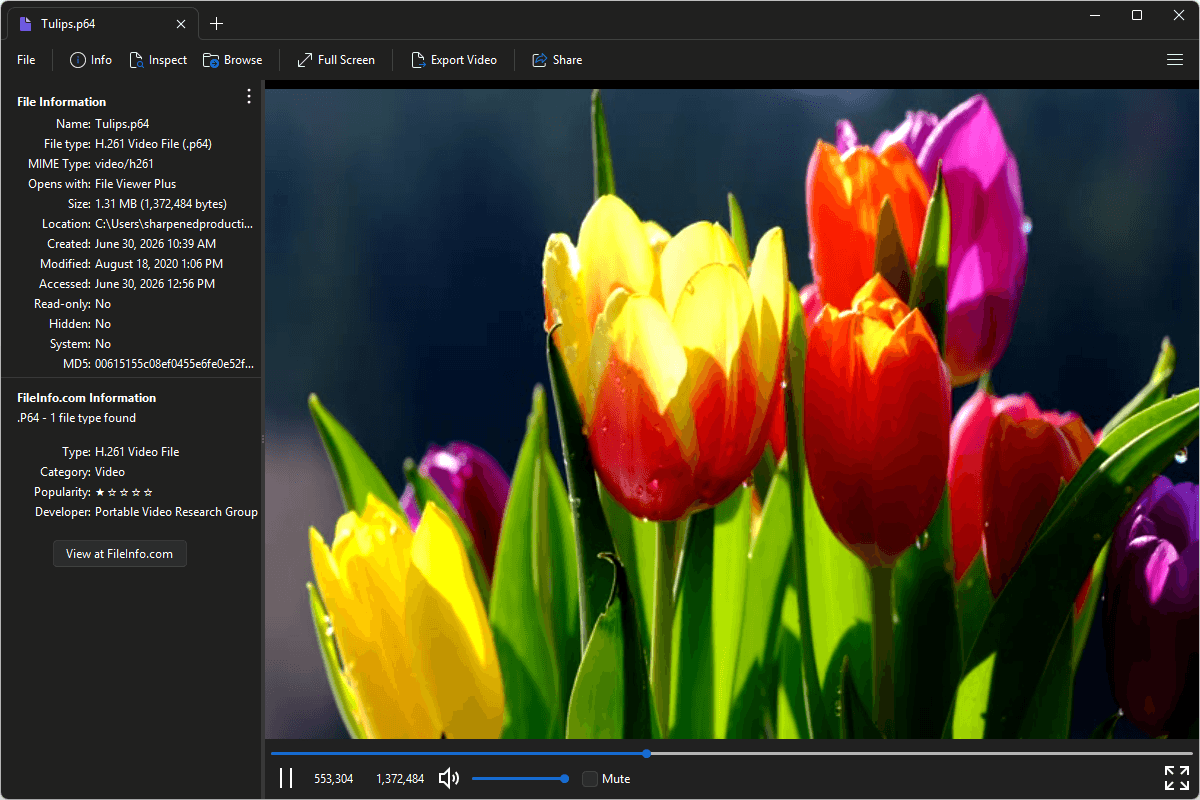Click the volume slider handle

(565, 778)
